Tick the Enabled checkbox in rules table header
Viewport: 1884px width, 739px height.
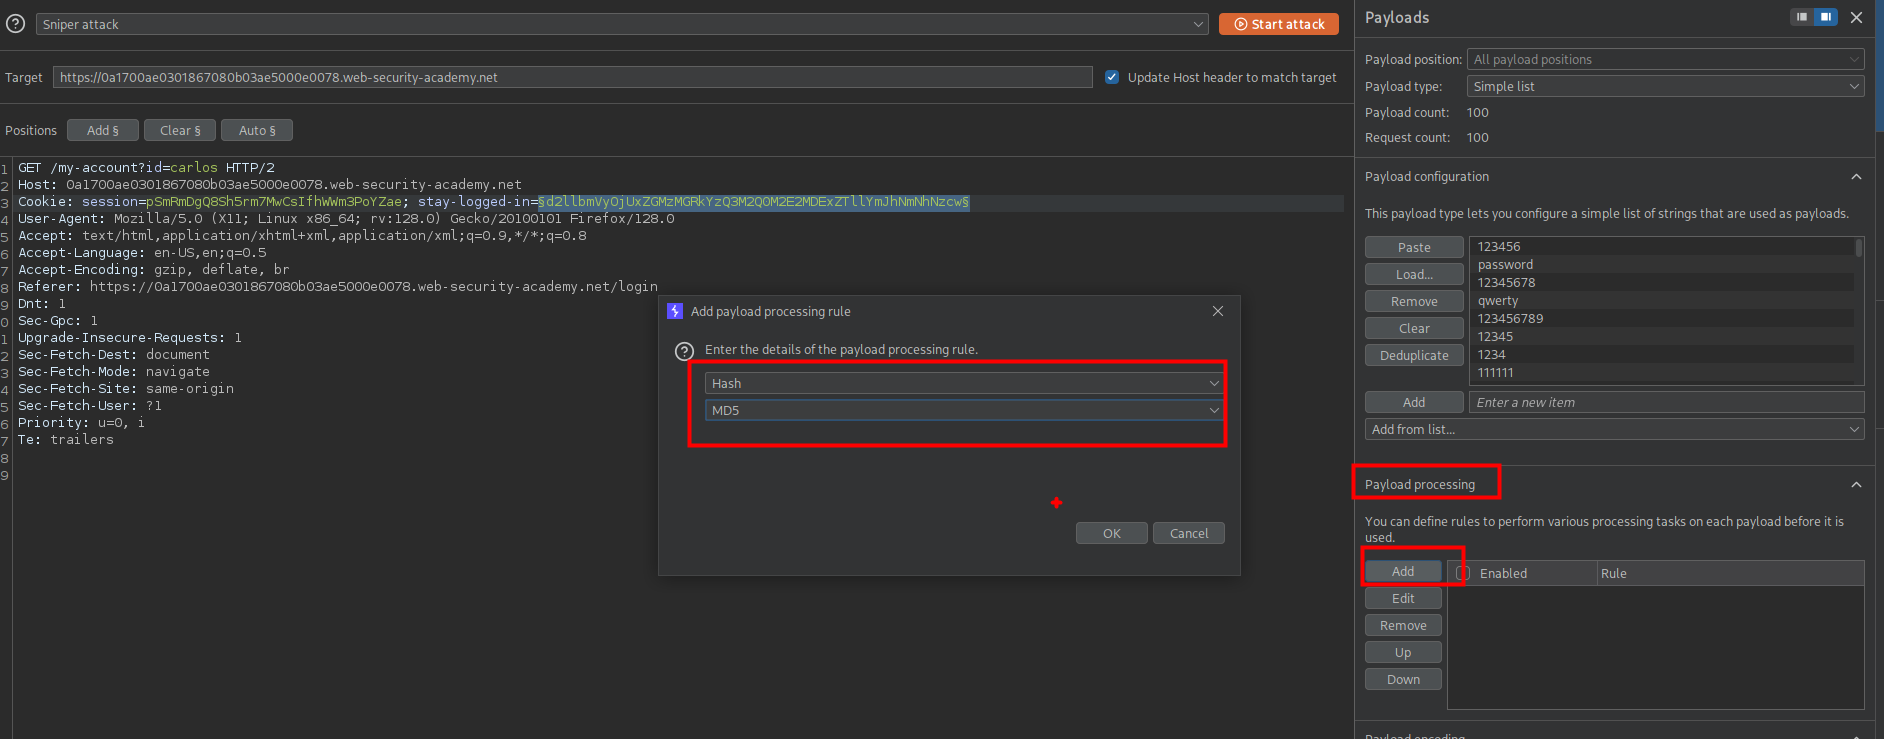coord(1463,573)
